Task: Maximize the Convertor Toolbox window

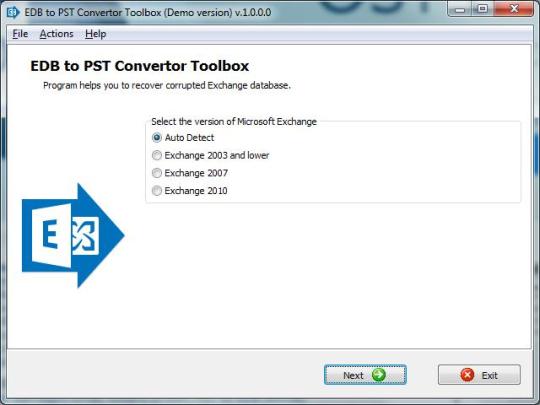Action: 483,9
